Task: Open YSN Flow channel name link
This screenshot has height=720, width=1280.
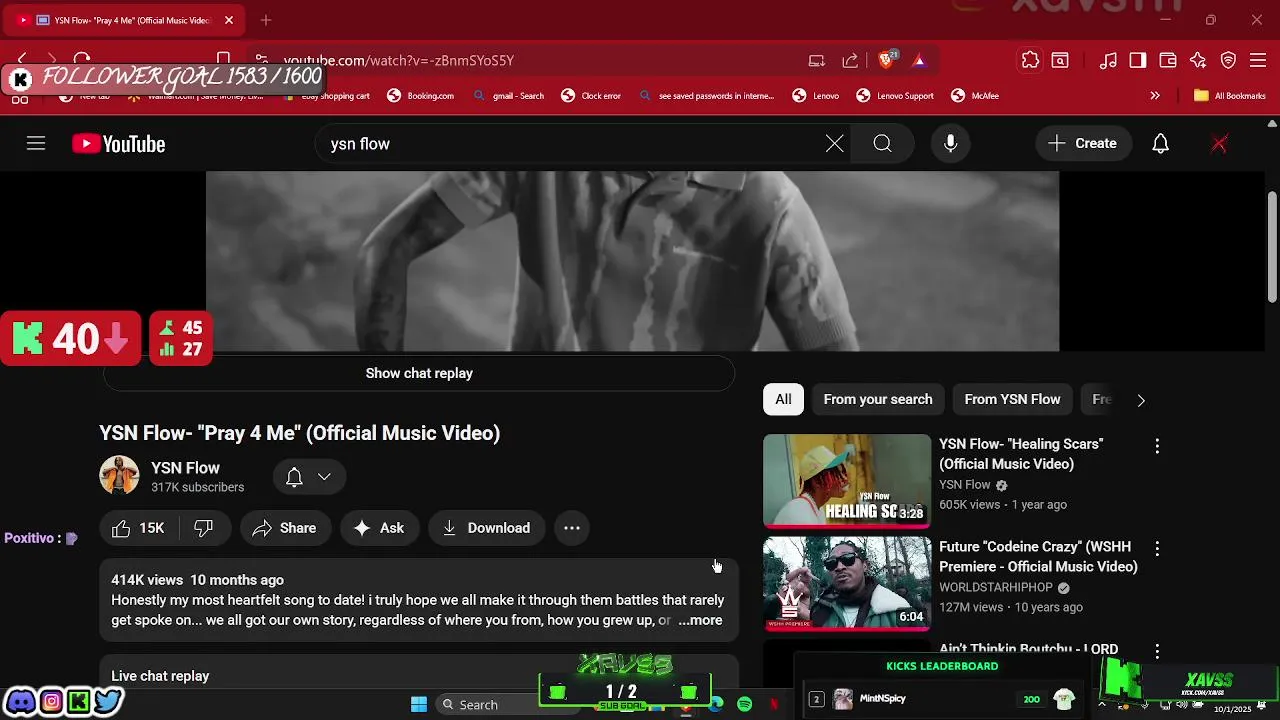Action: pos(185,468)
